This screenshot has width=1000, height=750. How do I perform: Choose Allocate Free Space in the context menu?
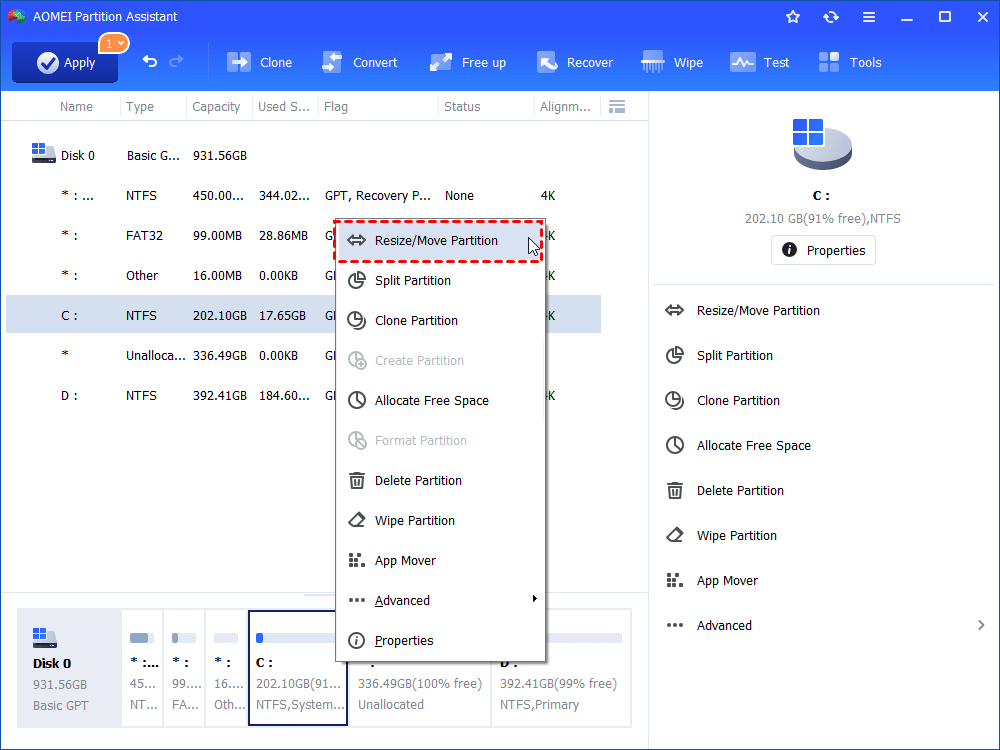click(439, 401)
